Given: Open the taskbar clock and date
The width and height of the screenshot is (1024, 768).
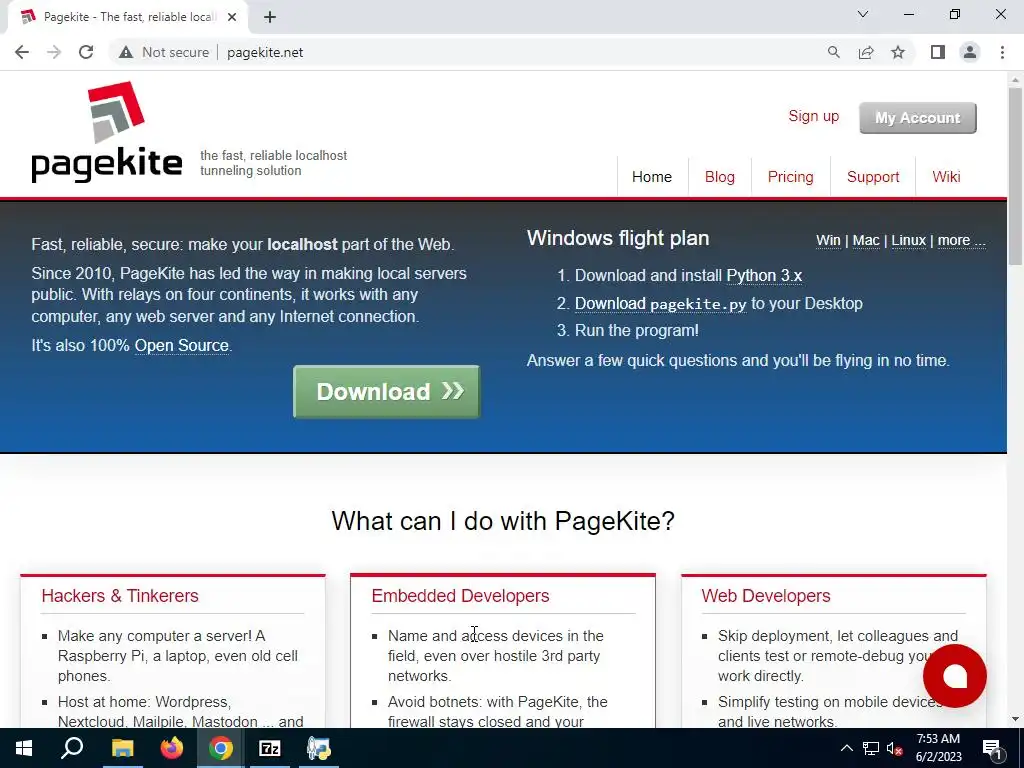Looking at the screenshot, I should tap(938, 748).
